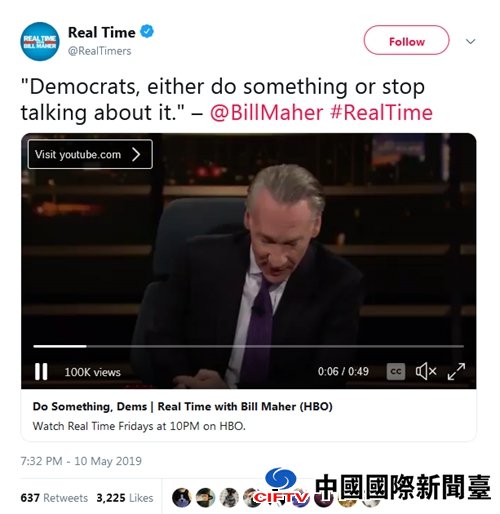Open Do Something, Dems video title
500x514 pixels.
[182, 406]
